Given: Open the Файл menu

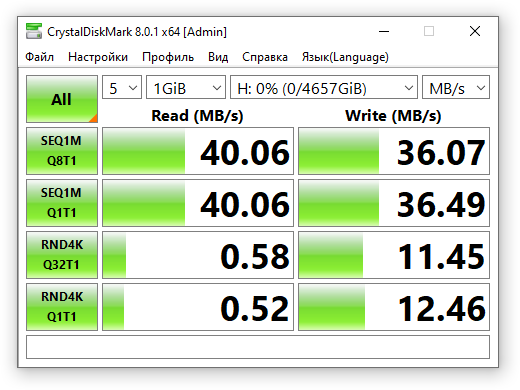Looking at the screenshot, I should pyautogui.click(x=39, y=57).
